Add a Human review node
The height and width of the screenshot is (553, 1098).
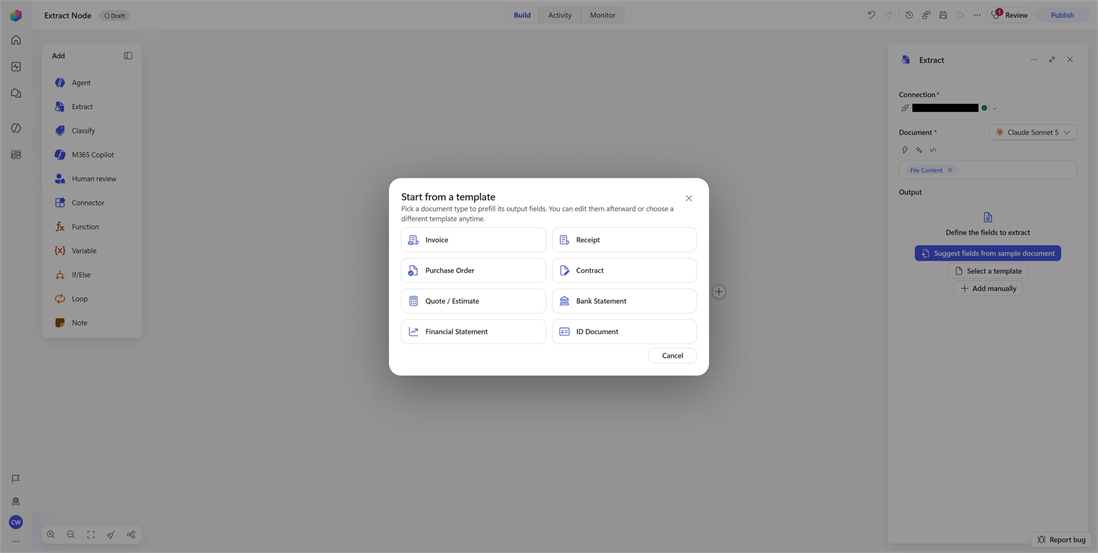[x=92, y=178]
